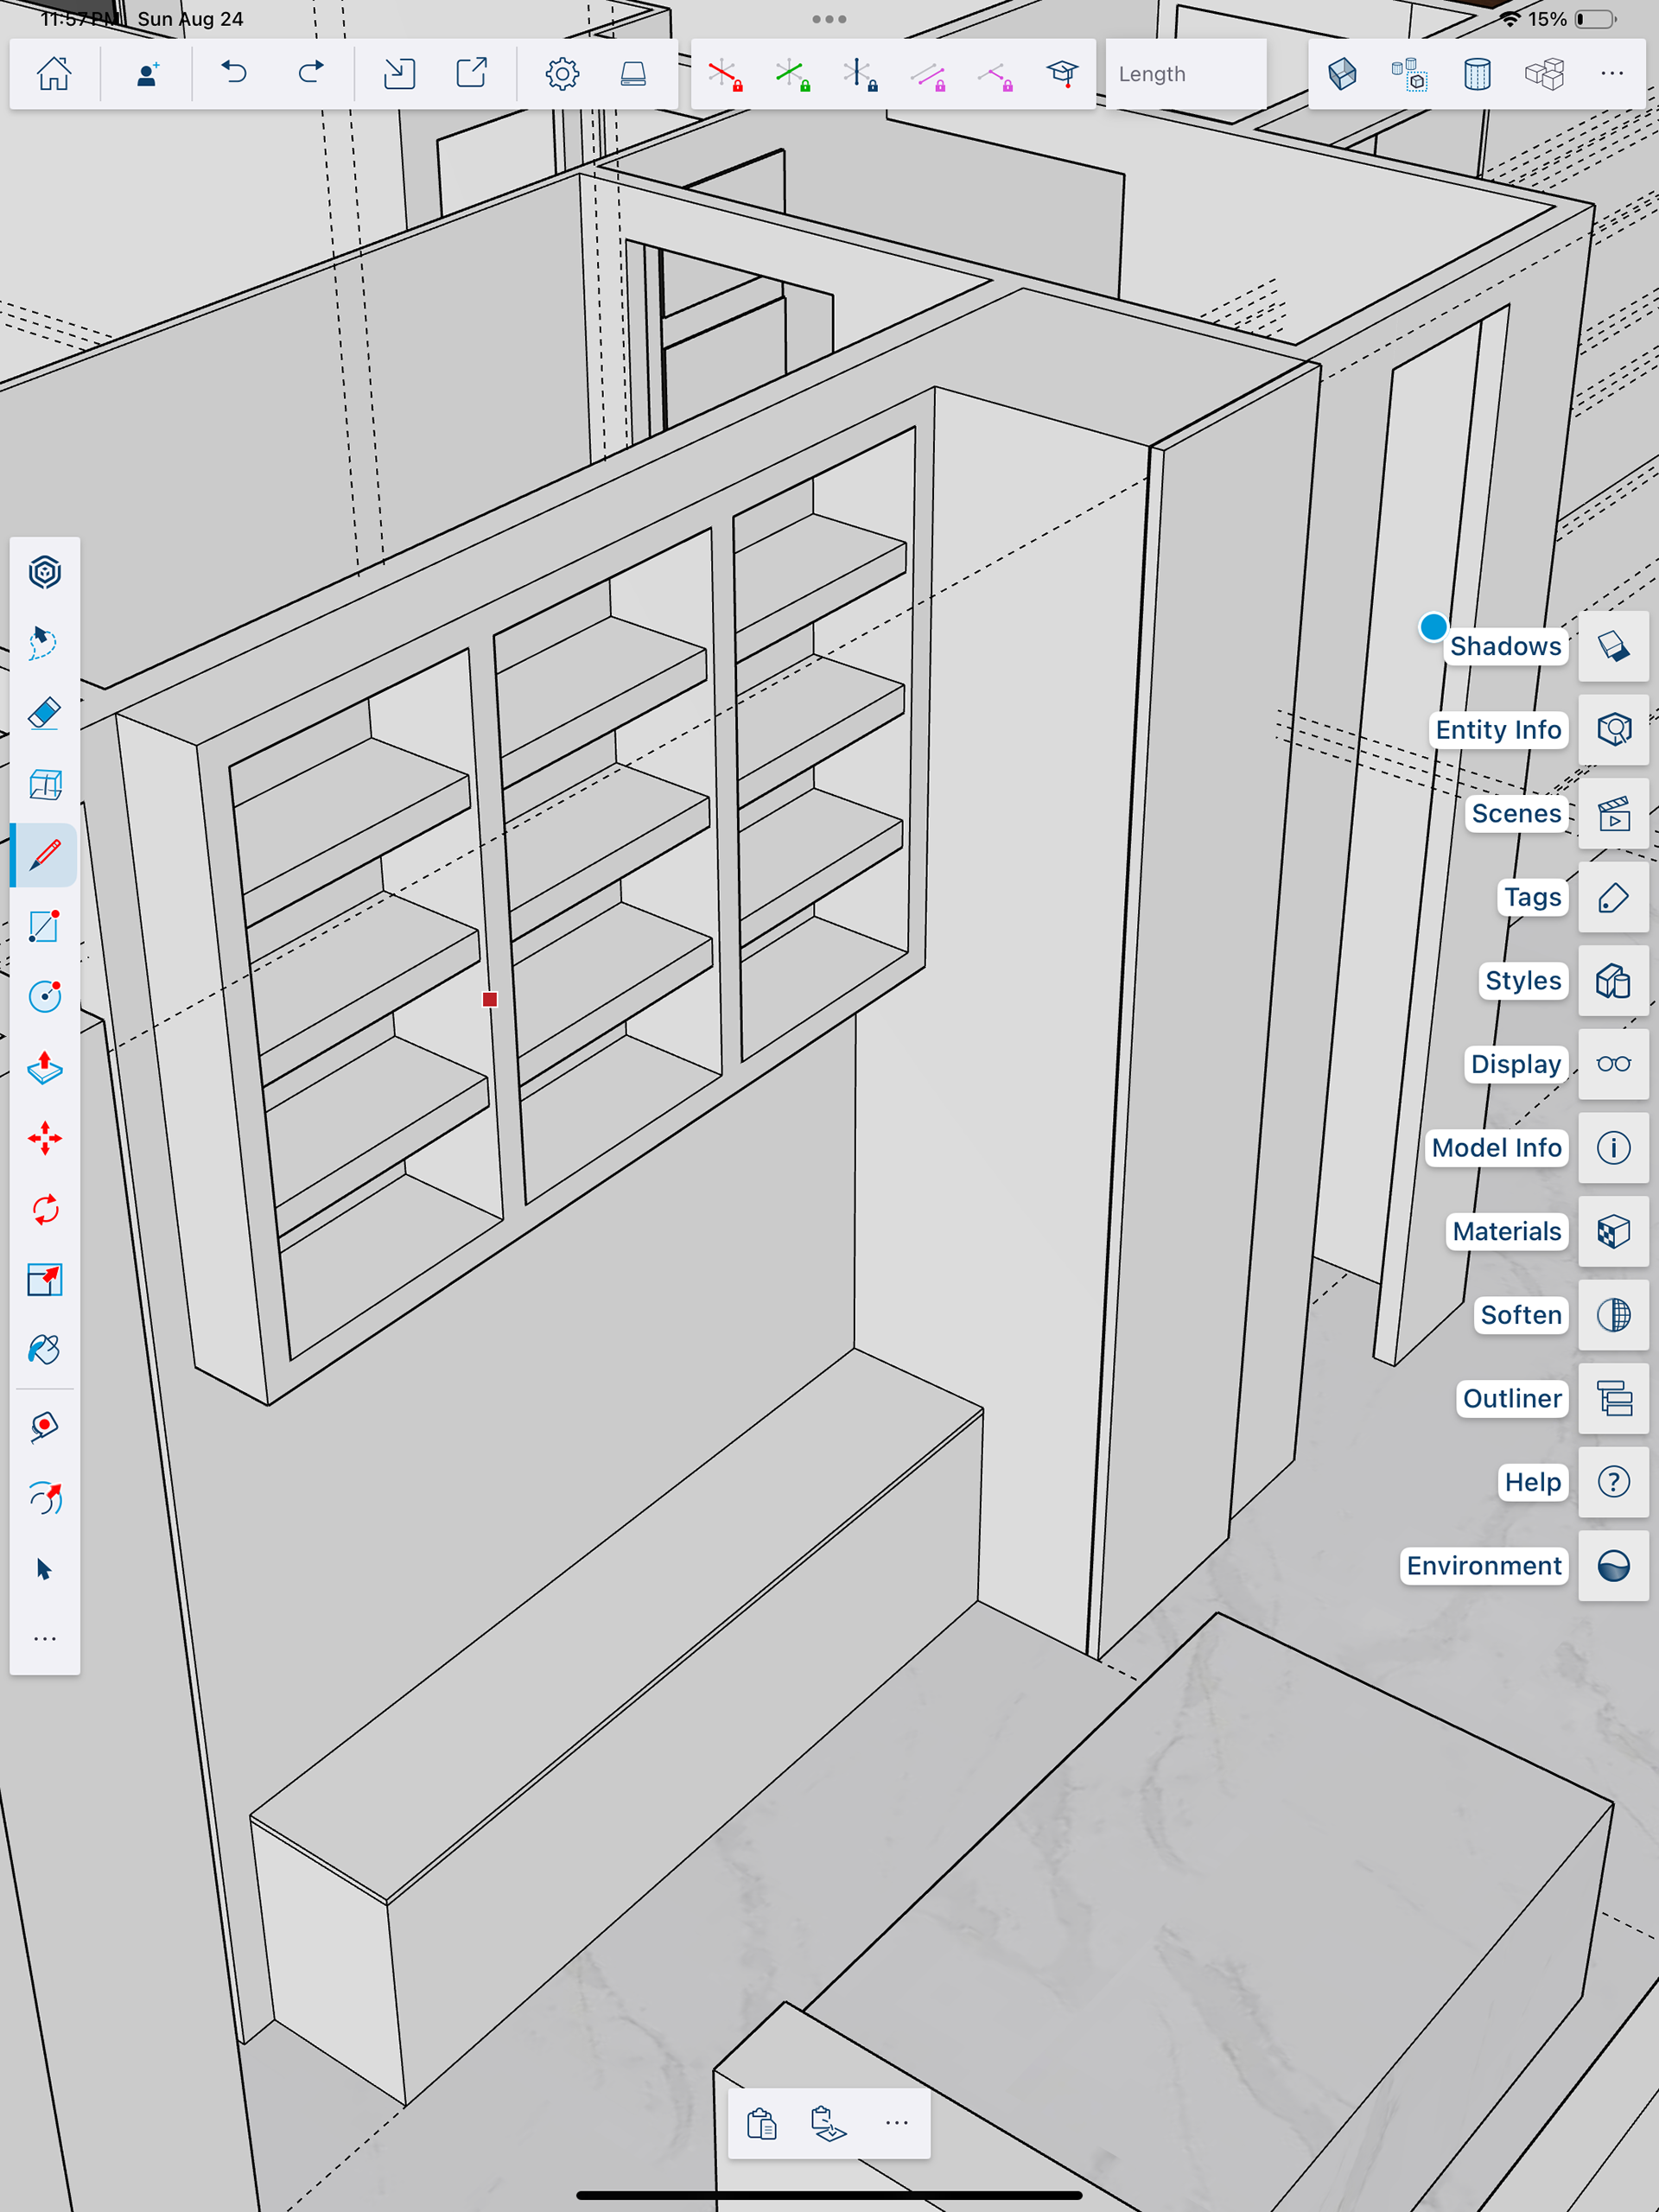Select the Circle drawing tool
The height and width of the screenshot is (2212, 1659).
click(44, 996)
